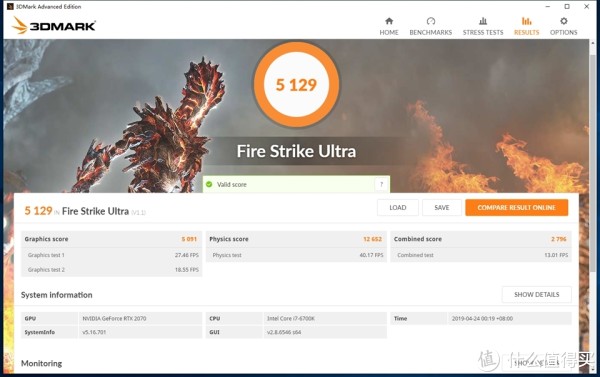Show details of System information
Viewport: 600px width, 377px height.
536,294
